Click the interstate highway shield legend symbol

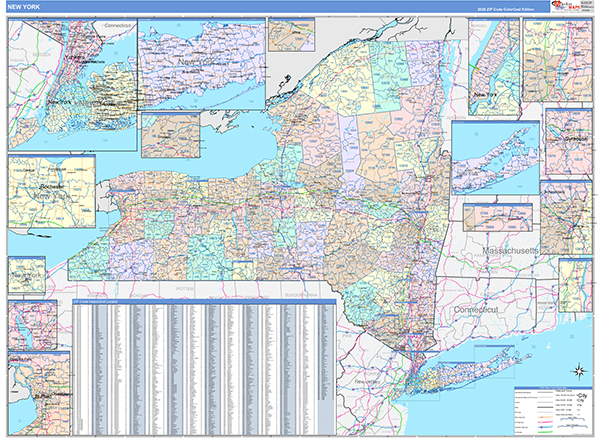[541, 427]
